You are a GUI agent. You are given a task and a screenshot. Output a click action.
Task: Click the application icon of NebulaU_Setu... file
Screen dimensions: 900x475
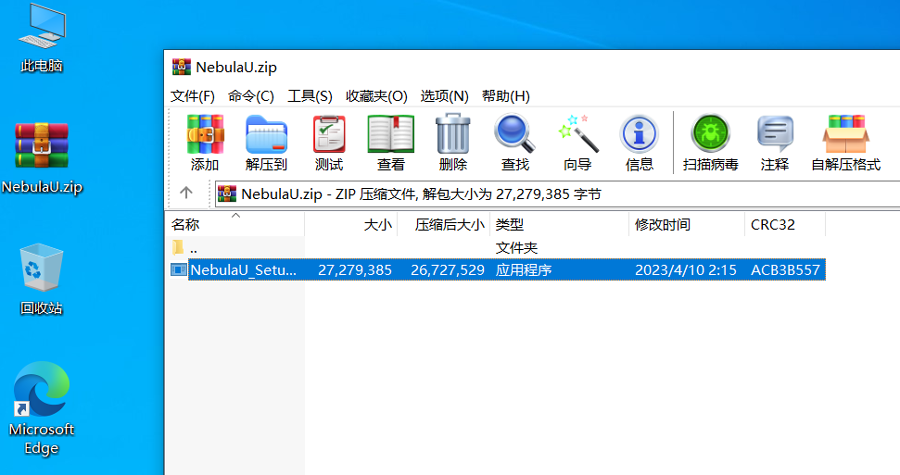(x=179, y=270)
